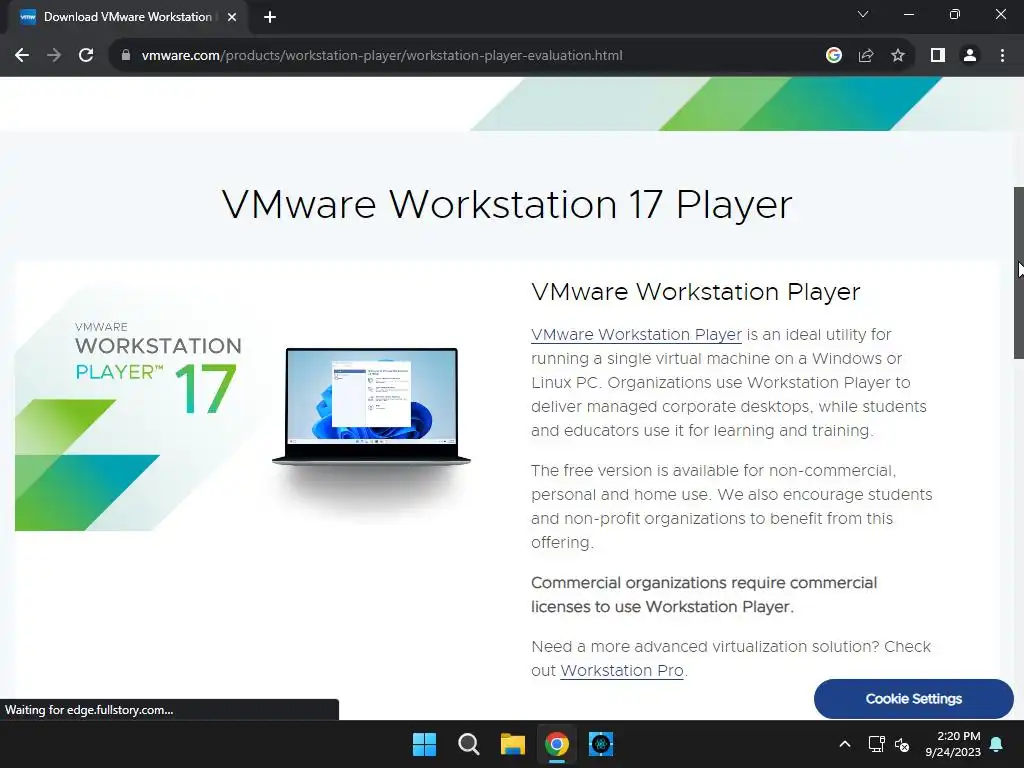1024x768 pixels.
Task: Bookmark this tab with star icon
Action: pyautogui.click(x=898, y=56)
